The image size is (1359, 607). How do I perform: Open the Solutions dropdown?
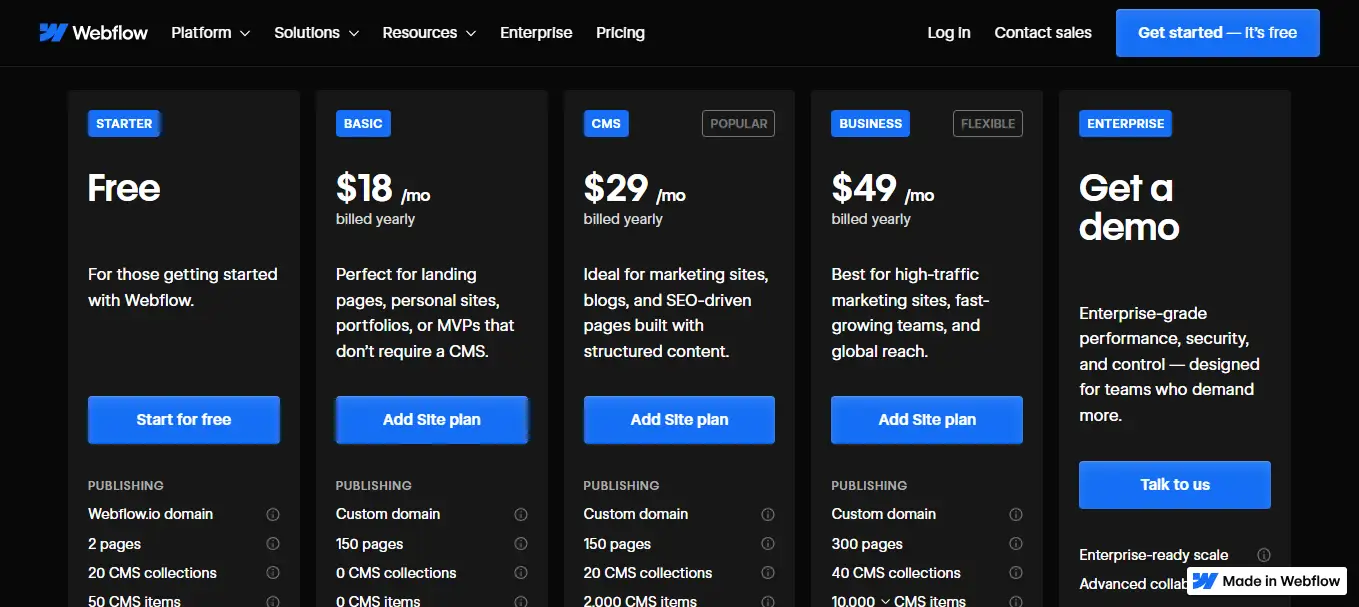click(x=316, y=33)
